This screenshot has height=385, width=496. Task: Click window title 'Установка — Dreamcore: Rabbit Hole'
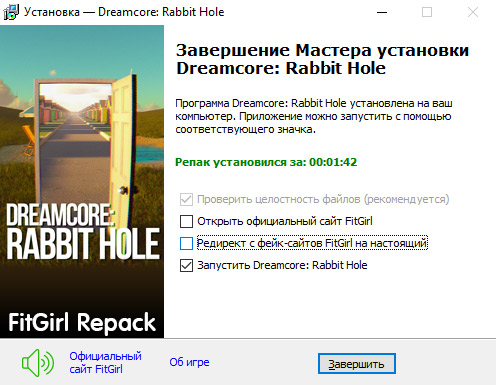coord(124,12)
